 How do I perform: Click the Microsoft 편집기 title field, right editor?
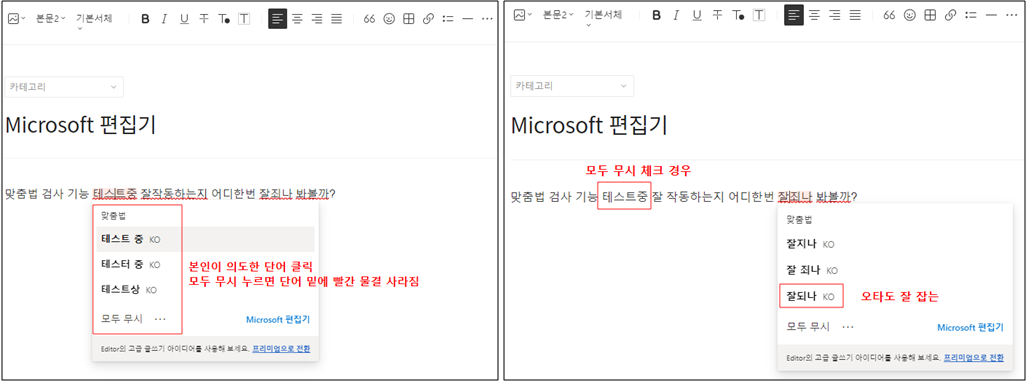589,124
